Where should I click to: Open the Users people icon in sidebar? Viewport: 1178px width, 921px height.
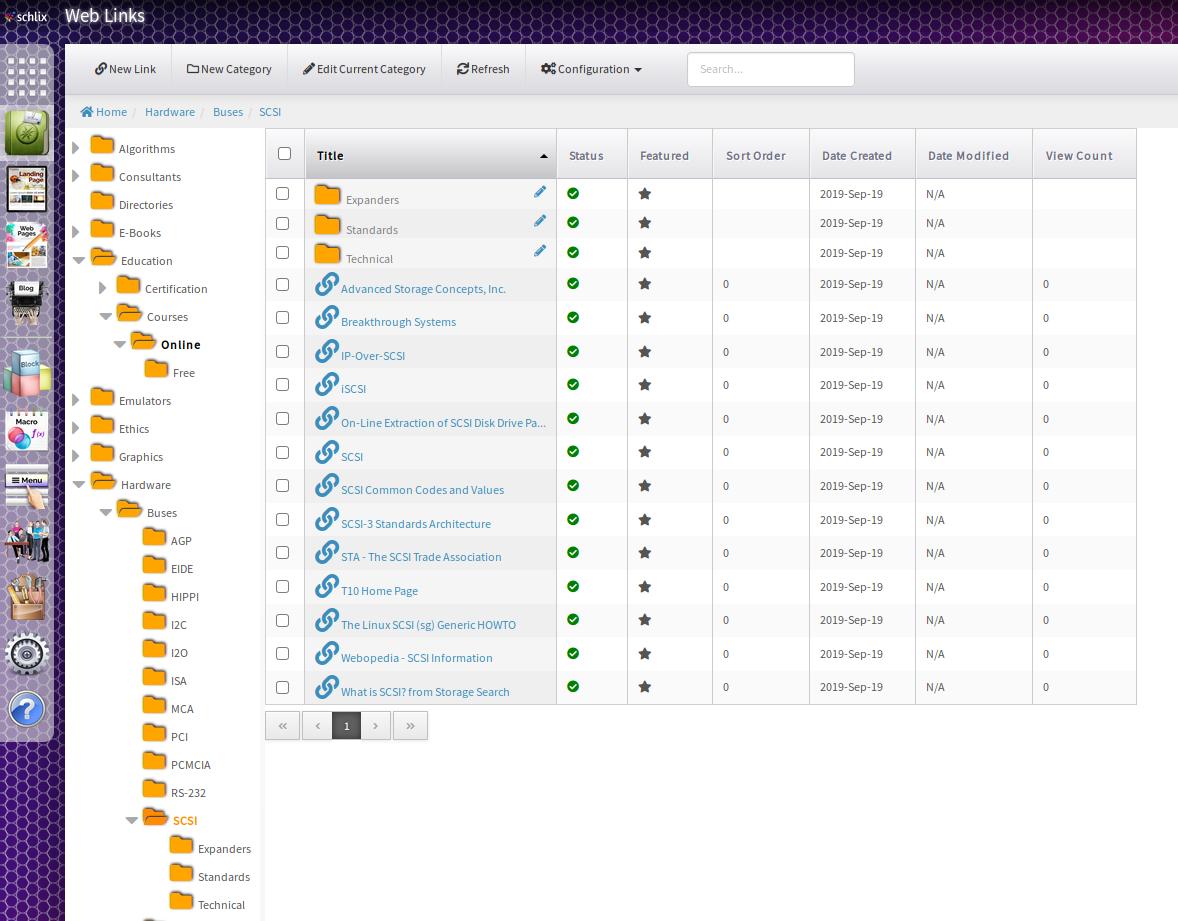tap(27, 540)
